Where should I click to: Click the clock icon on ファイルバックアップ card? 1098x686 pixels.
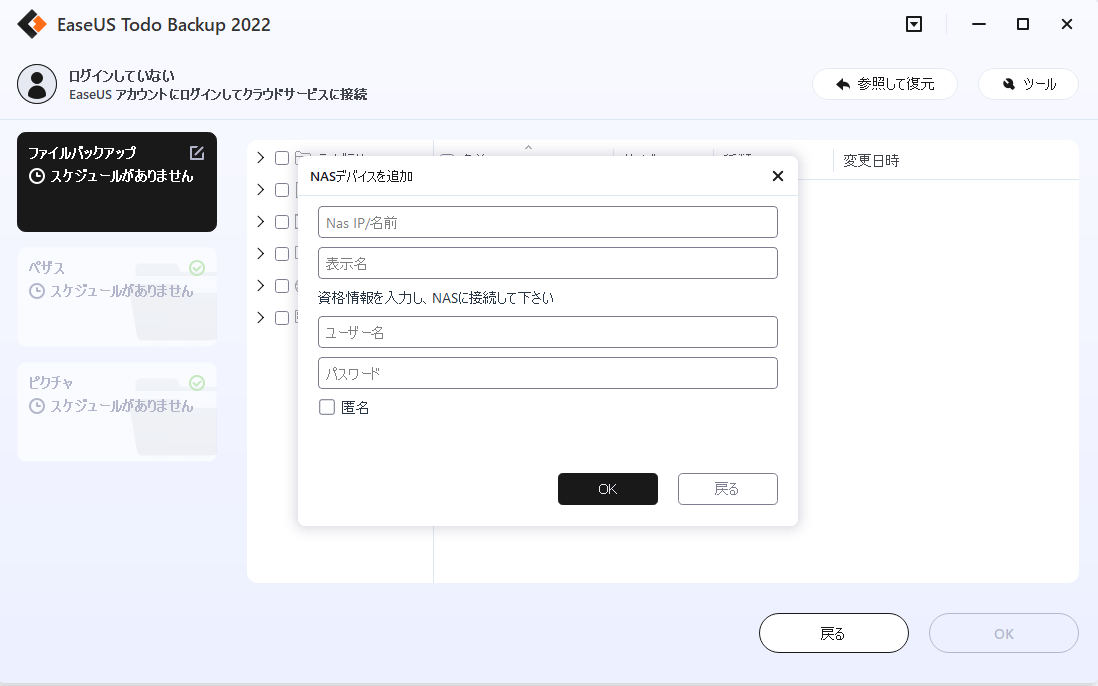point(37,176)
